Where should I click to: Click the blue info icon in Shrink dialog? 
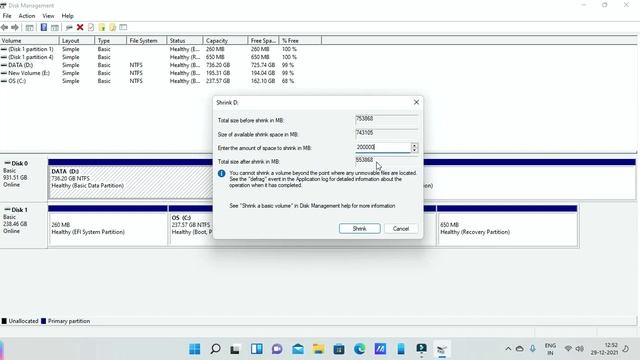[x=222, y=173]
